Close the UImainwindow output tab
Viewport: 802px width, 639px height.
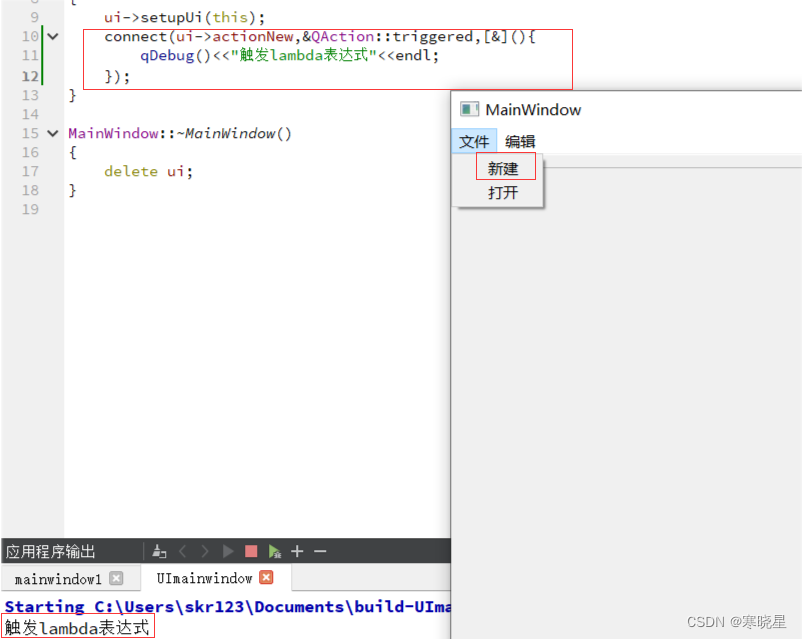coord(266,577)
